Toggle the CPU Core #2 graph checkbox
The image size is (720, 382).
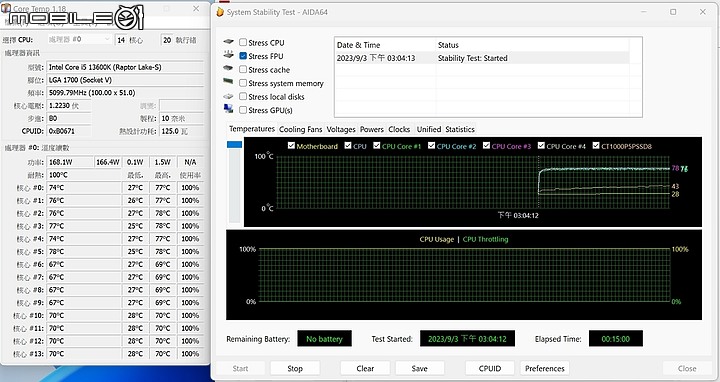[x=431, y=146]
